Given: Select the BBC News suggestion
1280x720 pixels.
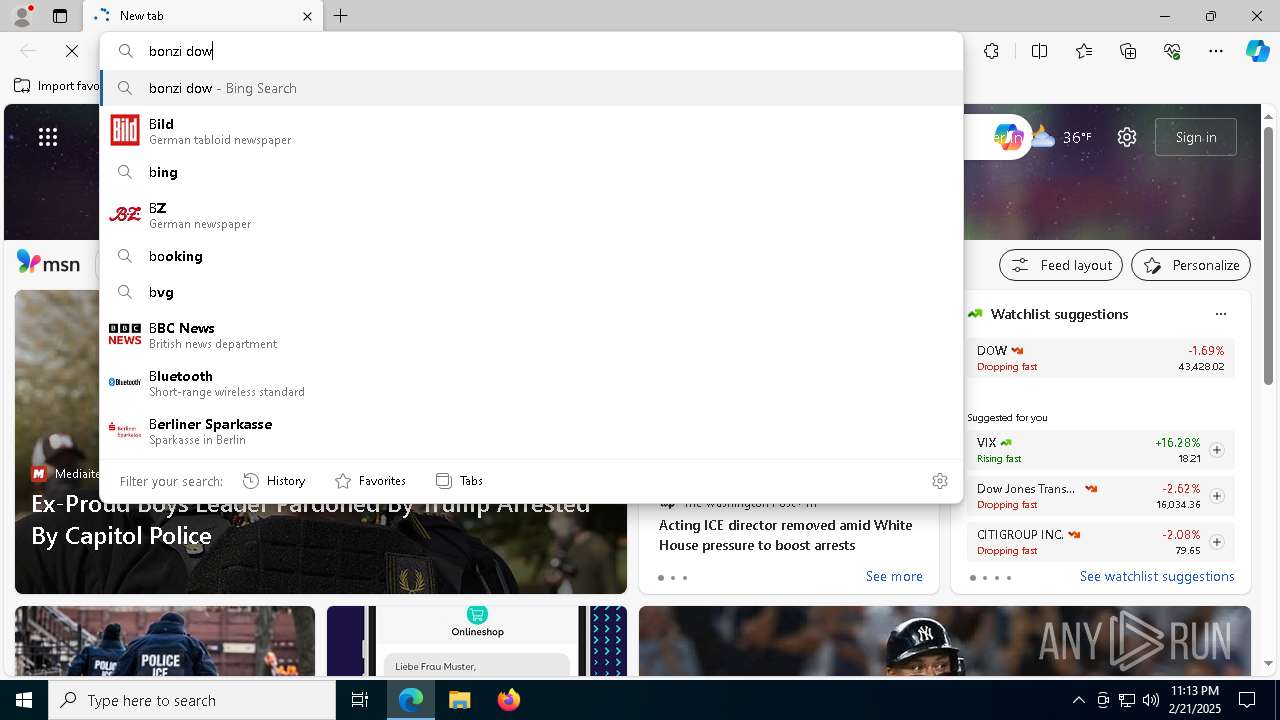Looking at the screenshot, I should [532, 335].
